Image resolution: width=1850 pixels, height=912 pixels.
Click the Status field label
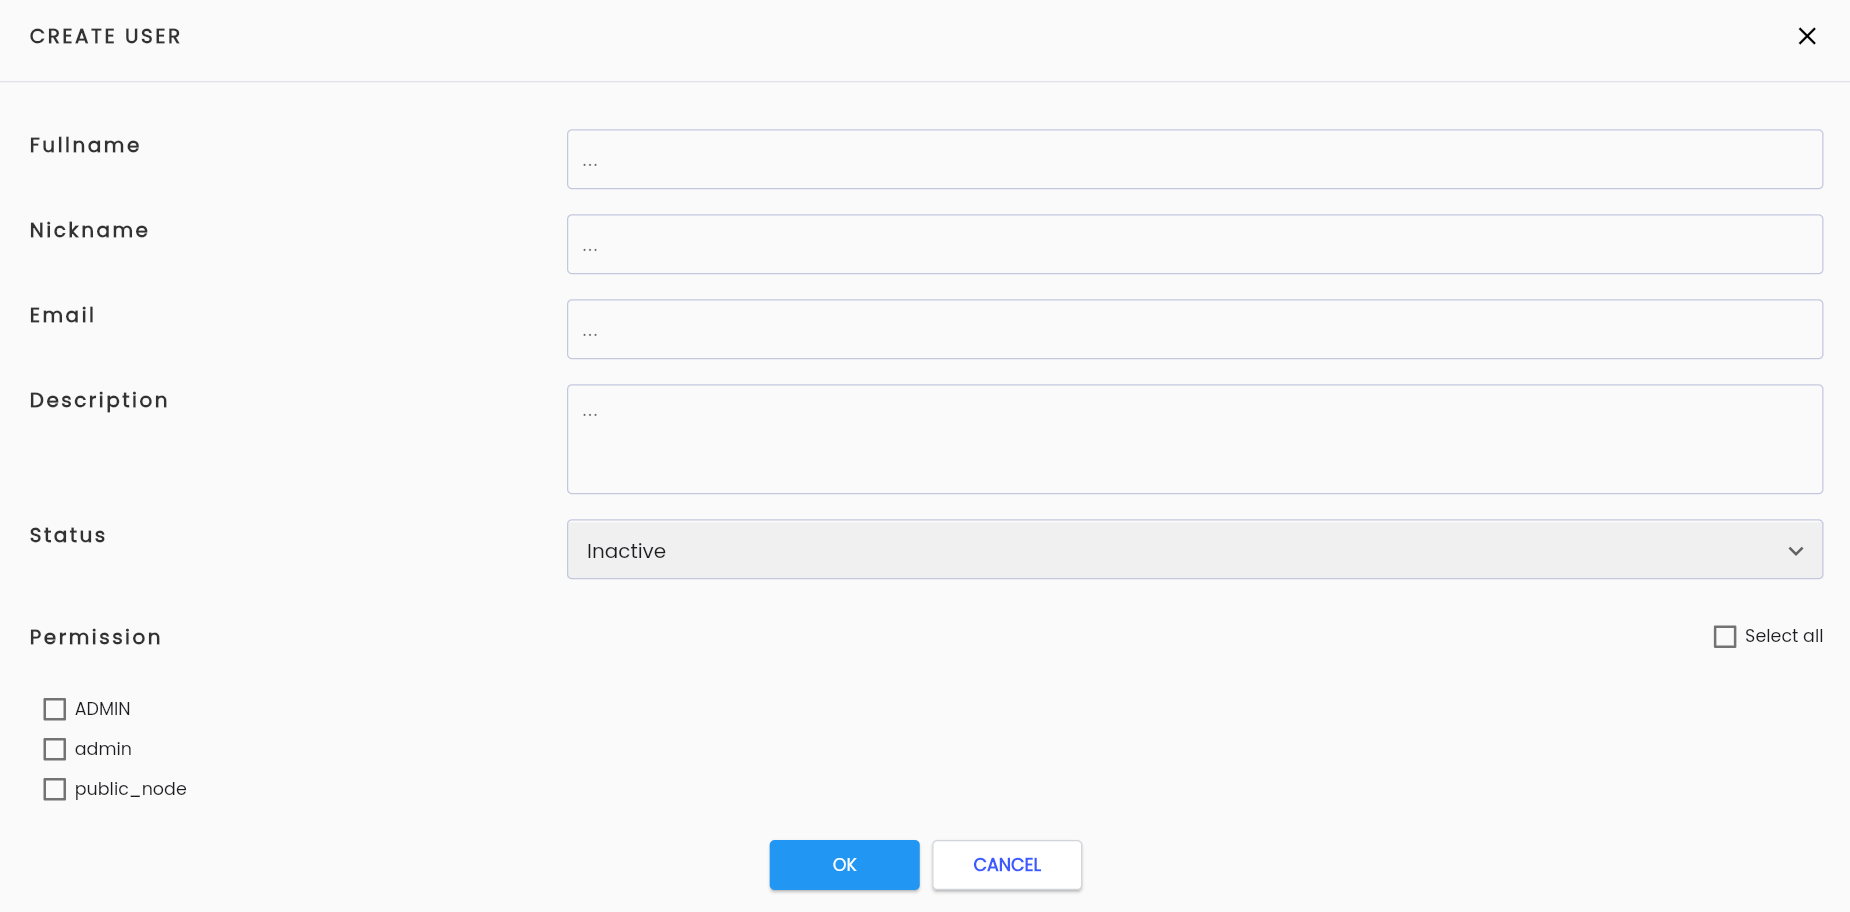(68, 535)
